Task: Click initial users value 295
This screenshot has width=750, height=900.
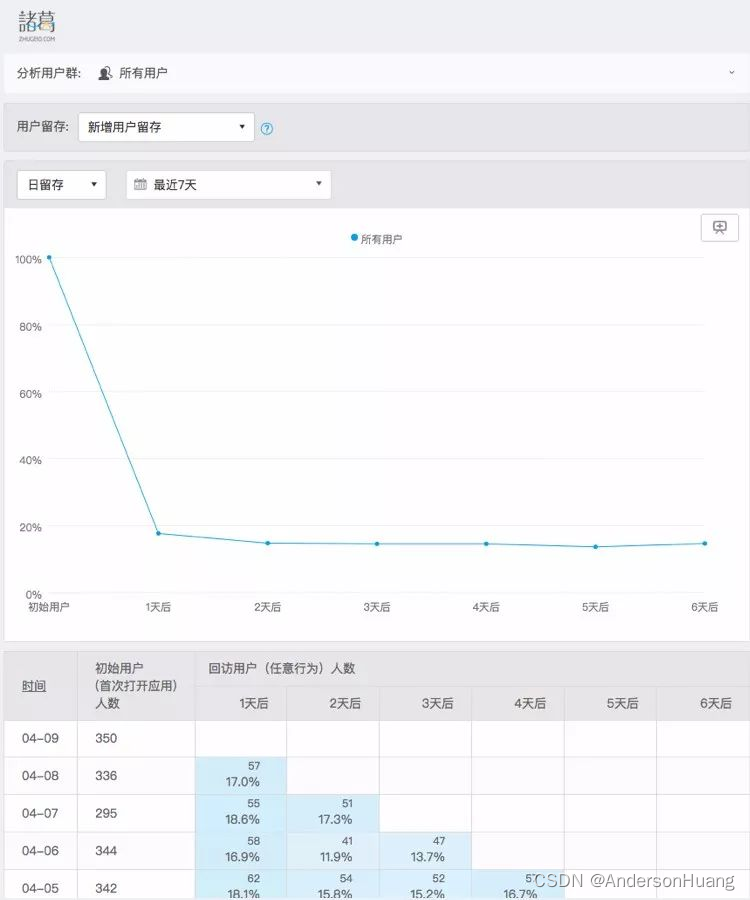Action: tap(106, 813)
